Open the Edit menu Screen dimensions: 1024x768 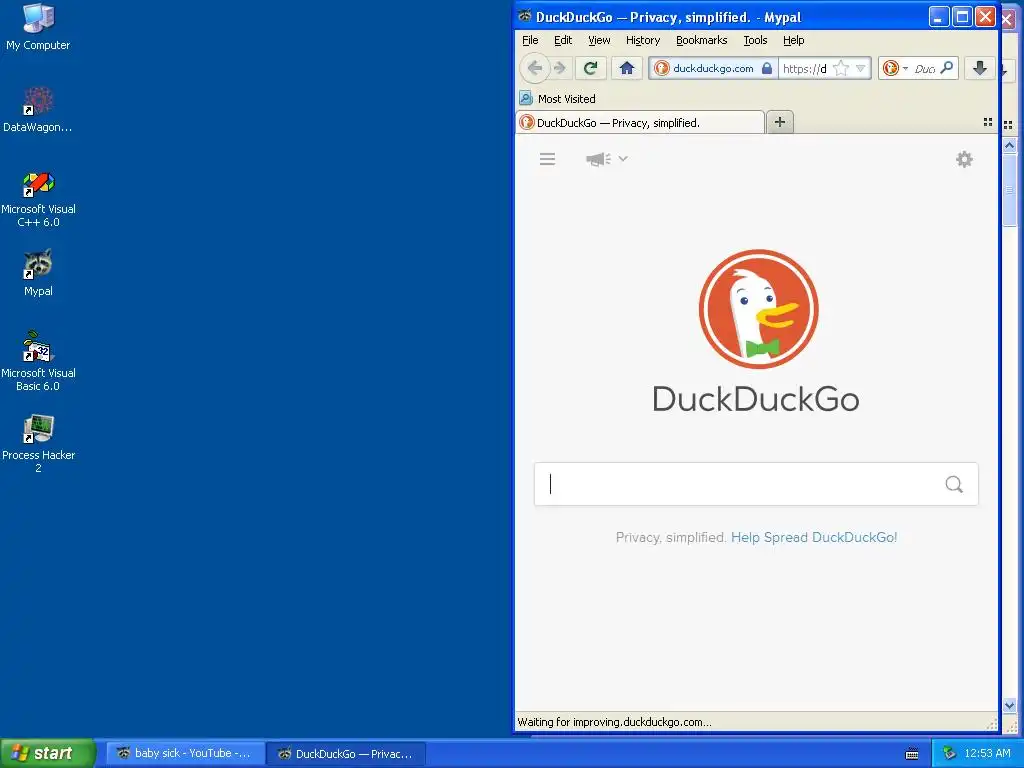click(563, 40)
